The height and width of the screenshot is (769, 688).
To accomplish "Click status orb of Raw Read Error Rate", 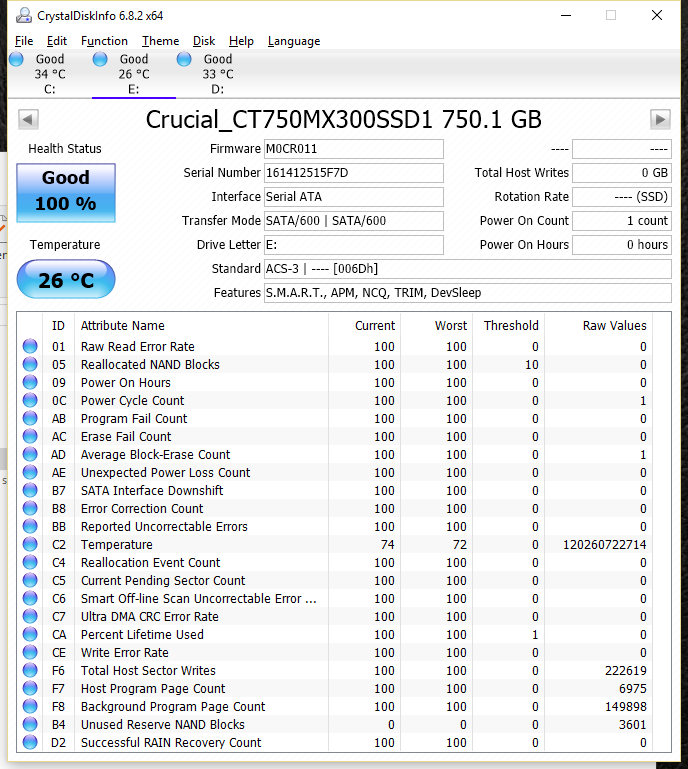I will click(x=30, y=346).
